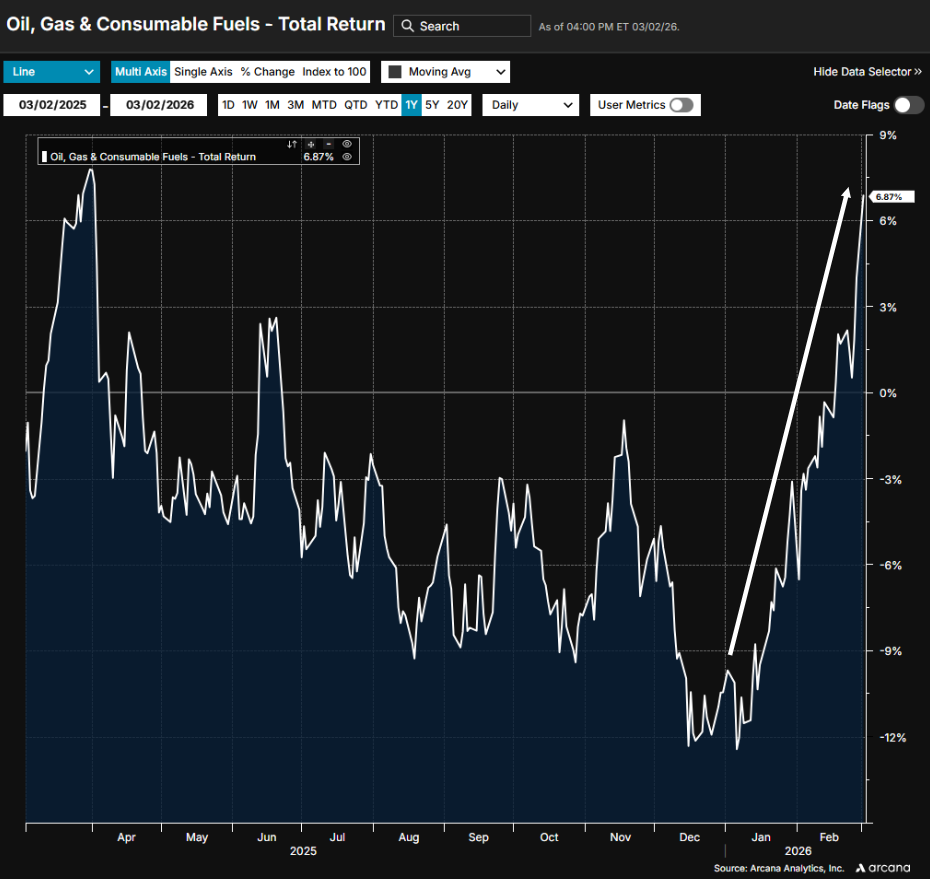Click the minimize legend minus icon
The image size is (930, 879).
tap(328, 144)
